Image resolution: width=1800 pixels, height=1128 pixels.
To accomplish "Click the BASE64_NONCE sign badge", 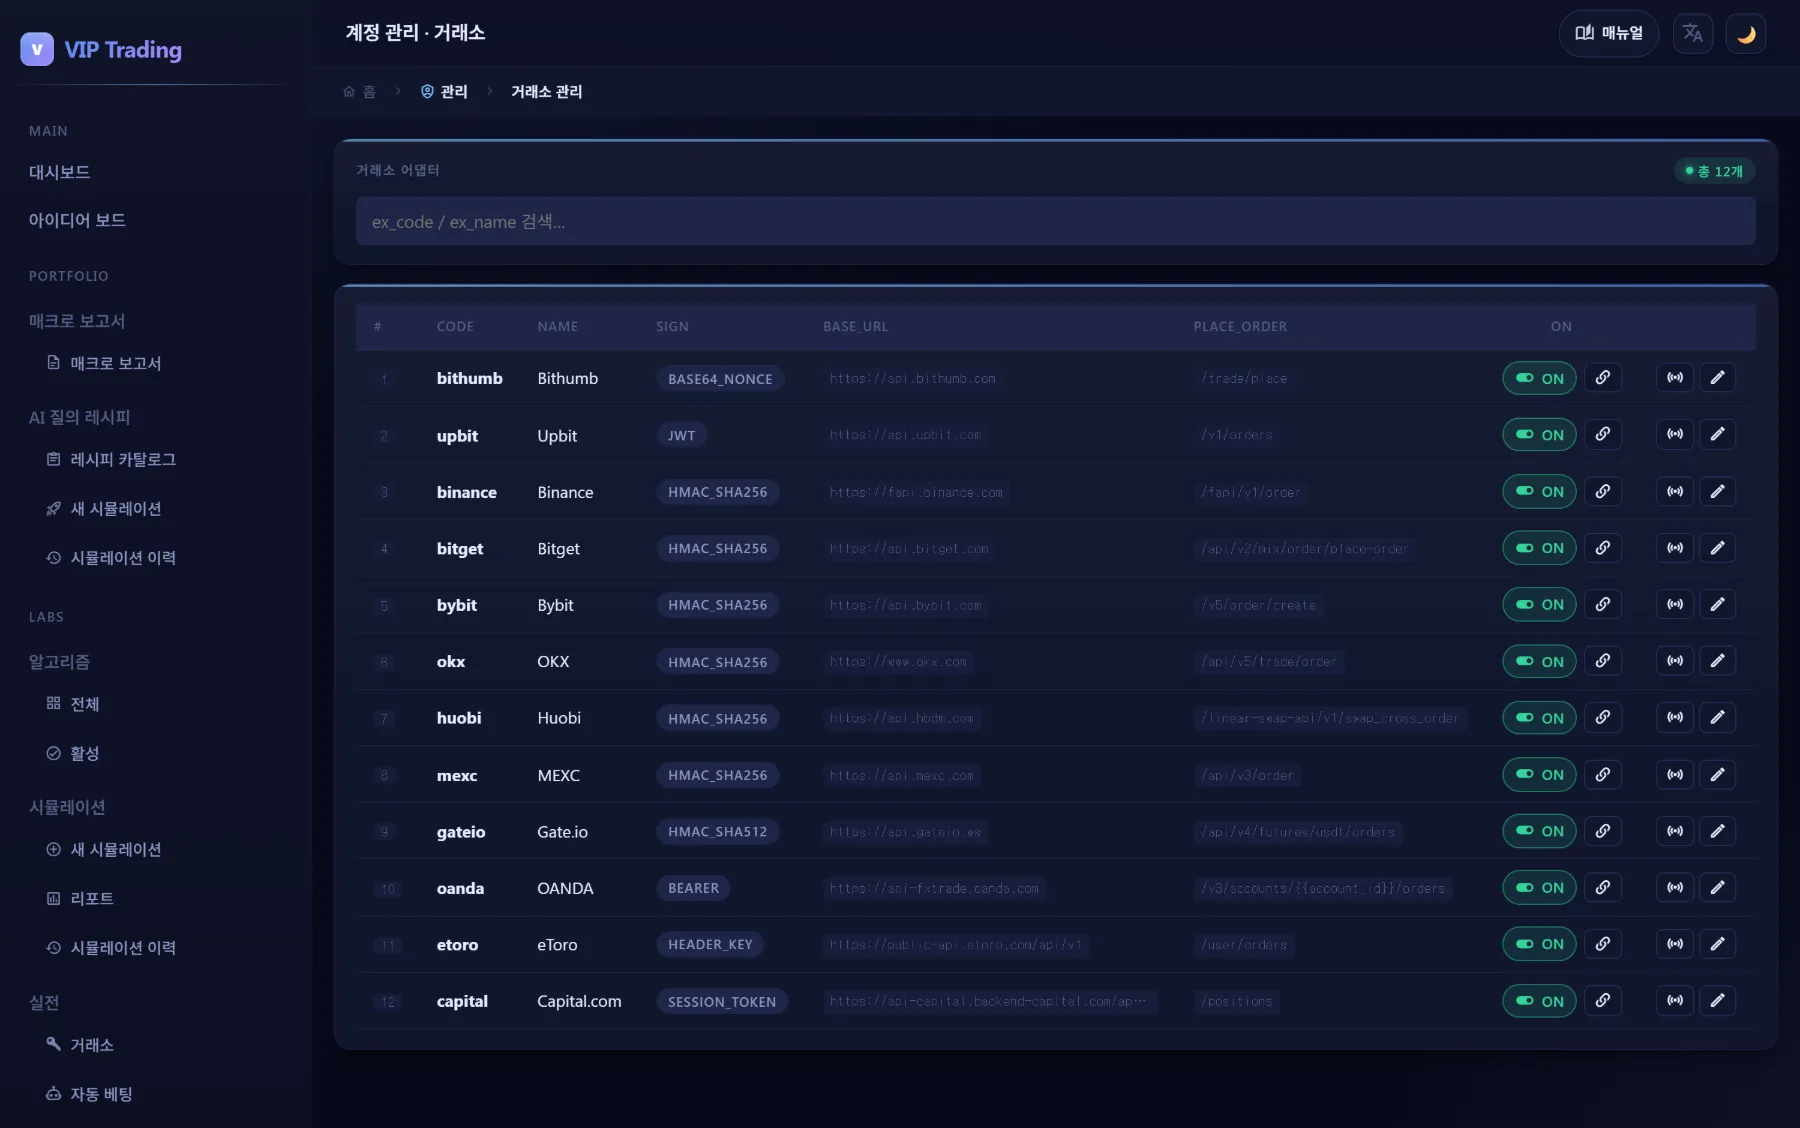I will pos(720,379).
